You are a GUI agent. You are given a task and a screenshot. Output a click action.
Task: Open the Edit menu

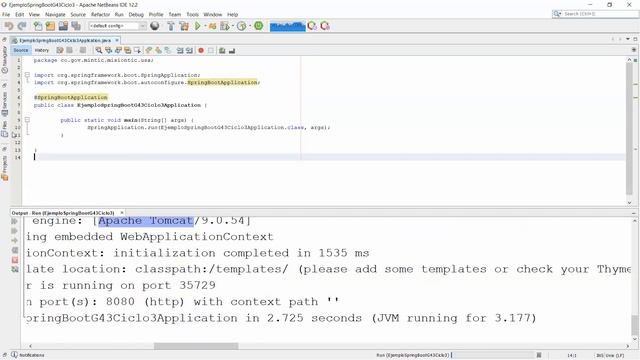tap(20, 14)
